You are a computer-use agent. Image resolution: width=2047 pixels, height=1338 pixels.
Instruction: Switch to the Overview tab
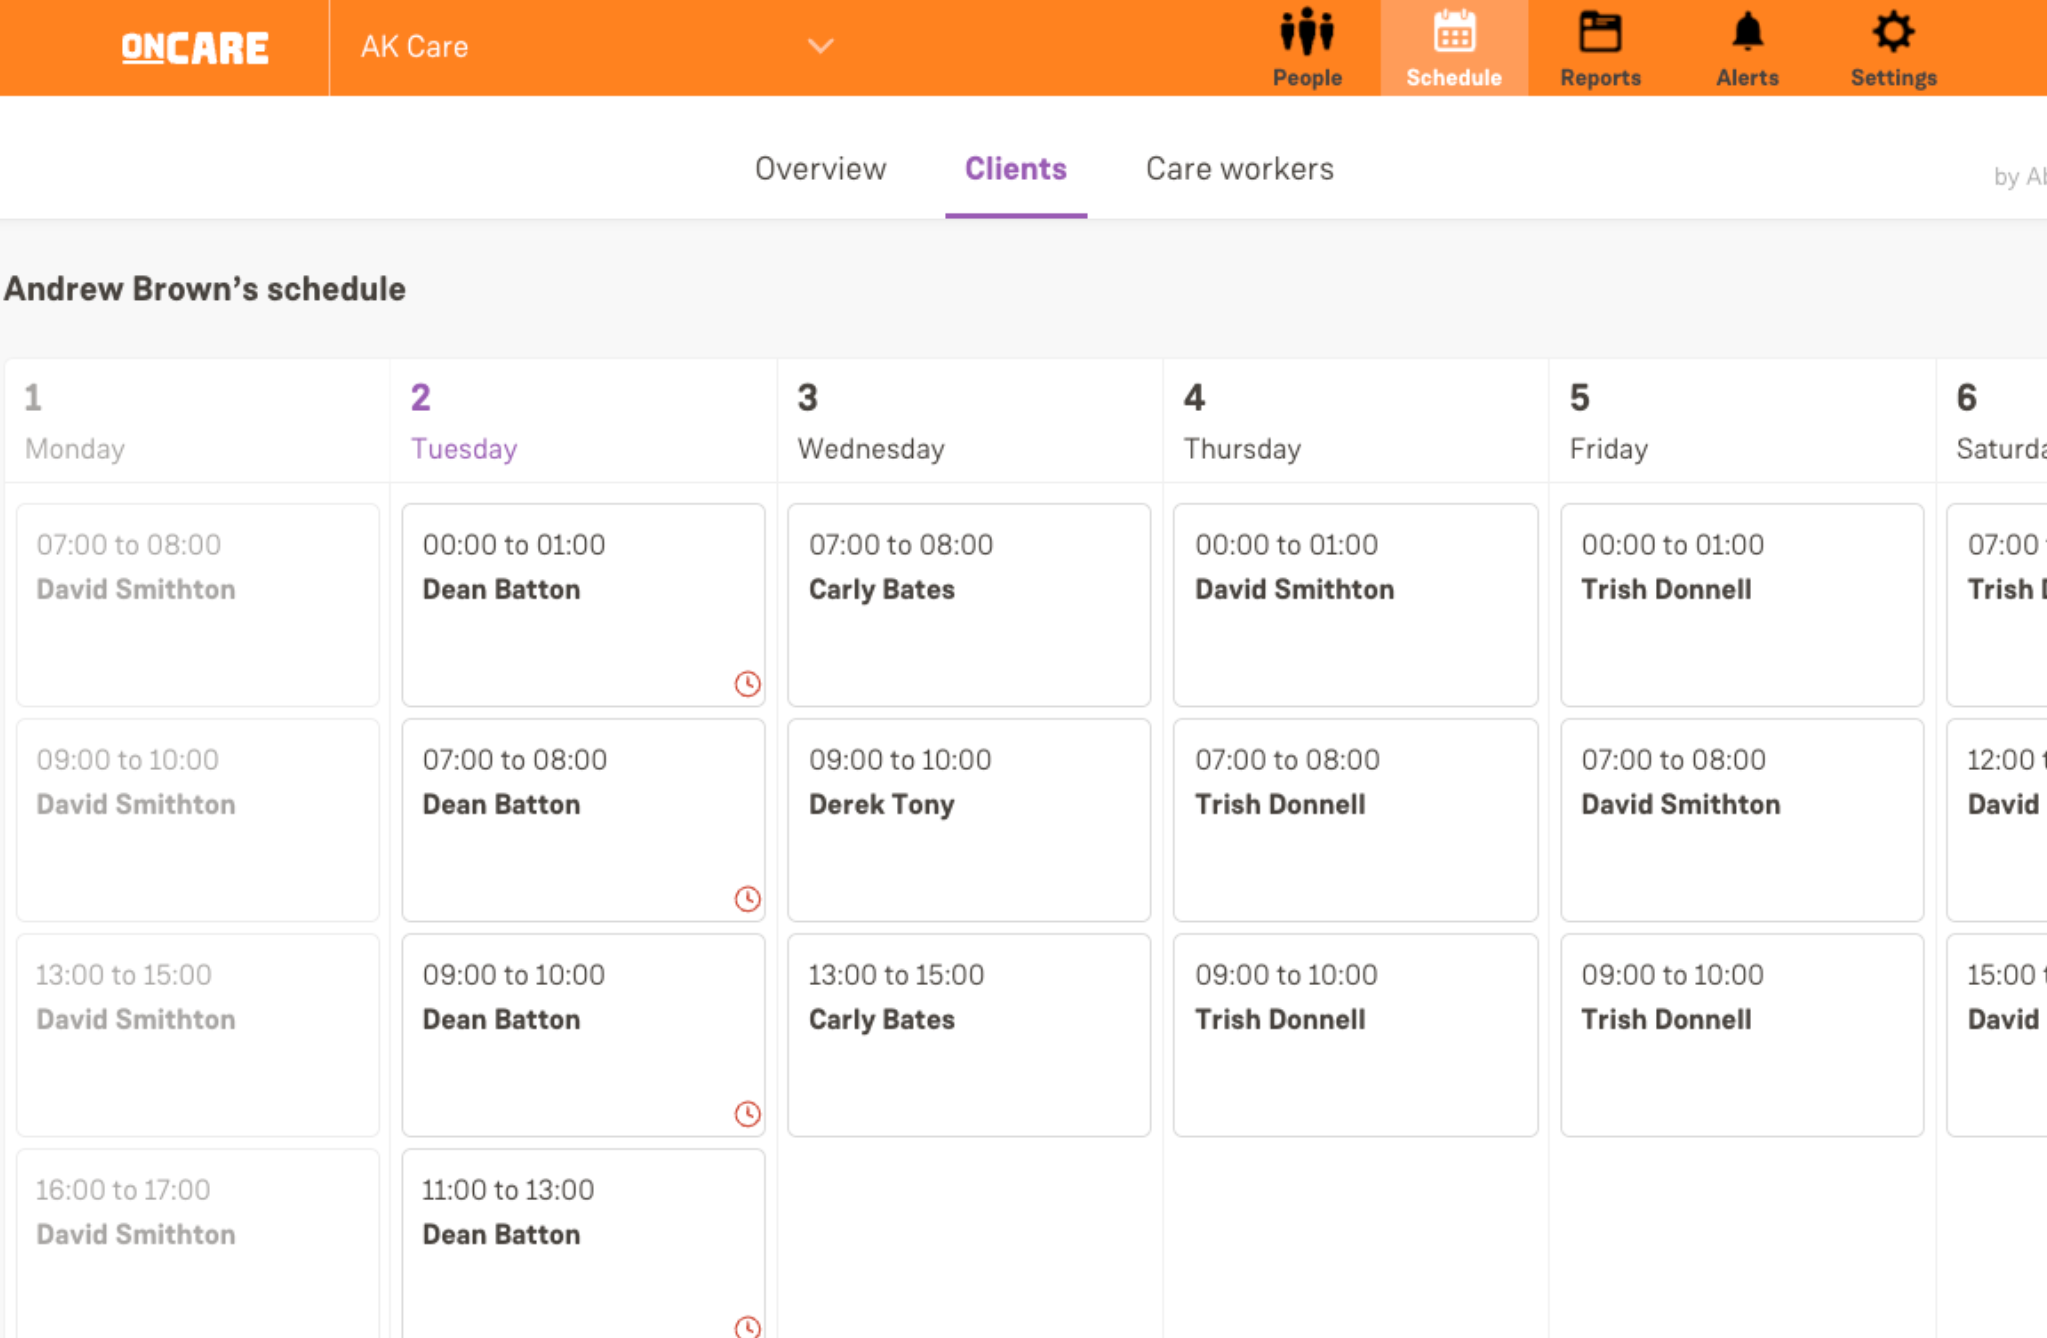(820, 169)
